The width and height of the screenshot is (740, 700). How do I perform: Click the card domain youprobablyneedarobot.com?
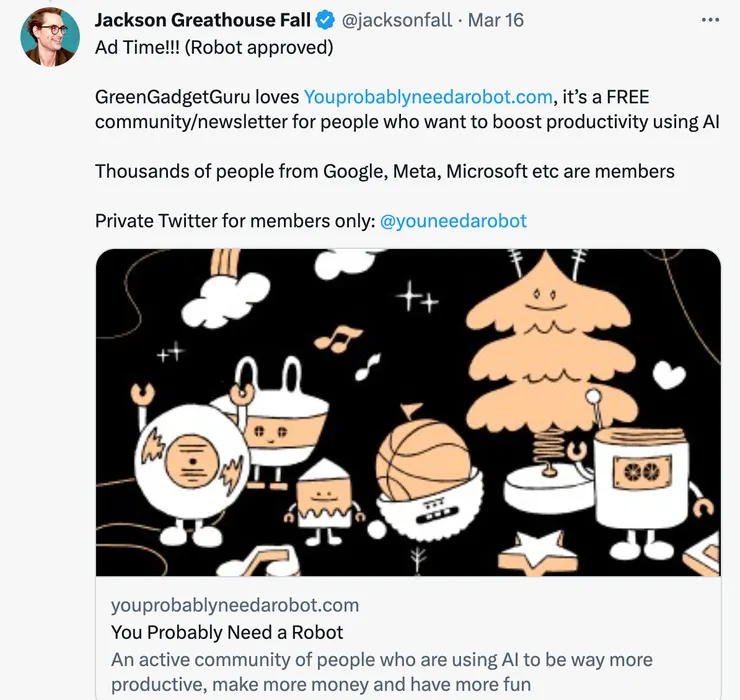click(x=234, y=605)
